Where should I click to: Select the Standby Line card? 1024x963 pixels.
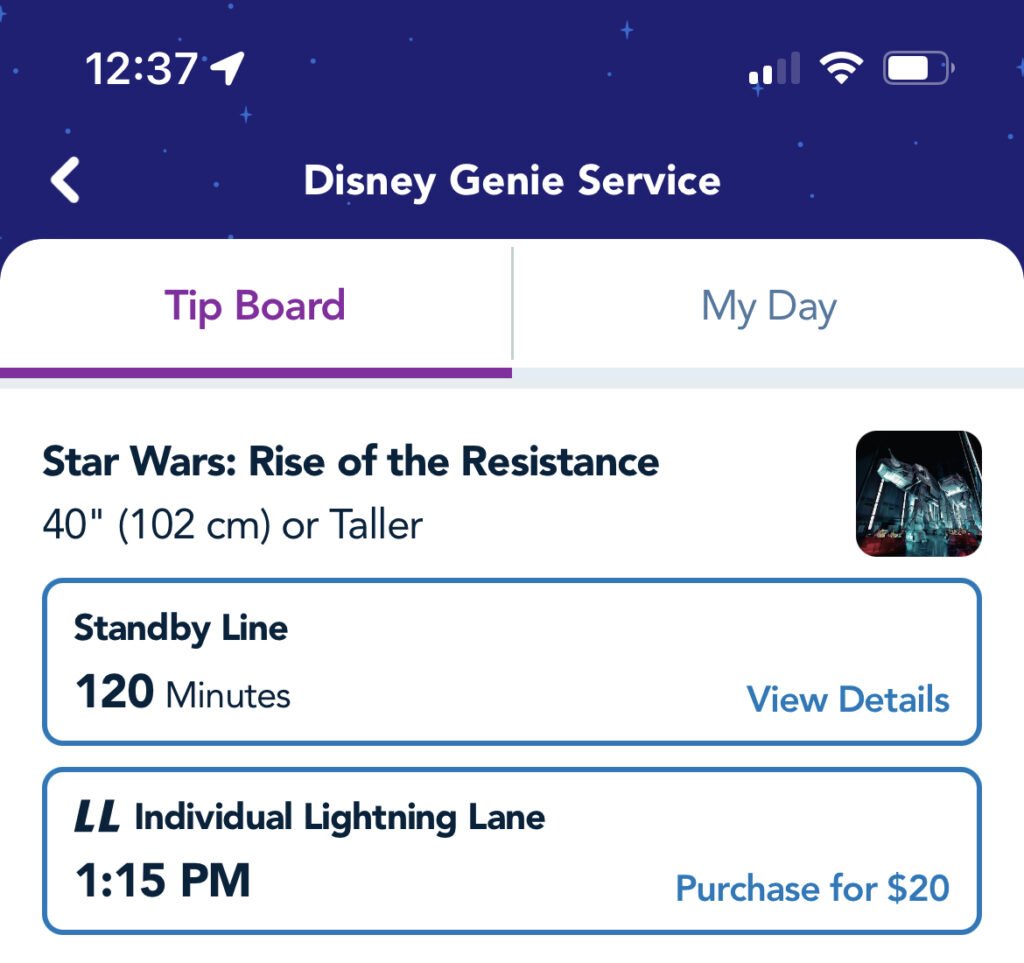512,660
